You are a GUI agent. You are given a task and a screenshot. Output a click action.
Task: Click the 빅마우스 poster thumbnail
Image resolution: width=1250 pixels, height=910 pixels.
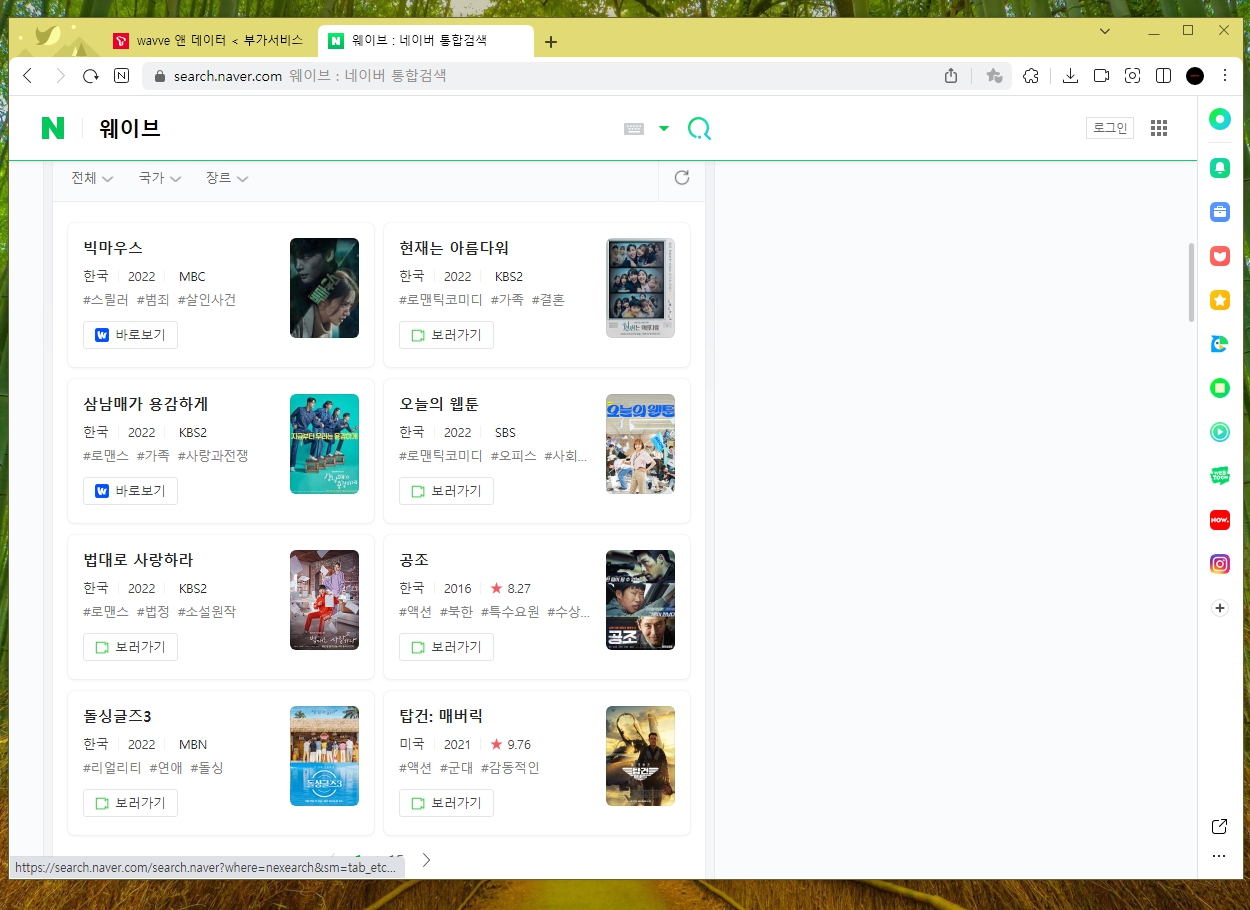pyautogui.click(x=324, y=288)
